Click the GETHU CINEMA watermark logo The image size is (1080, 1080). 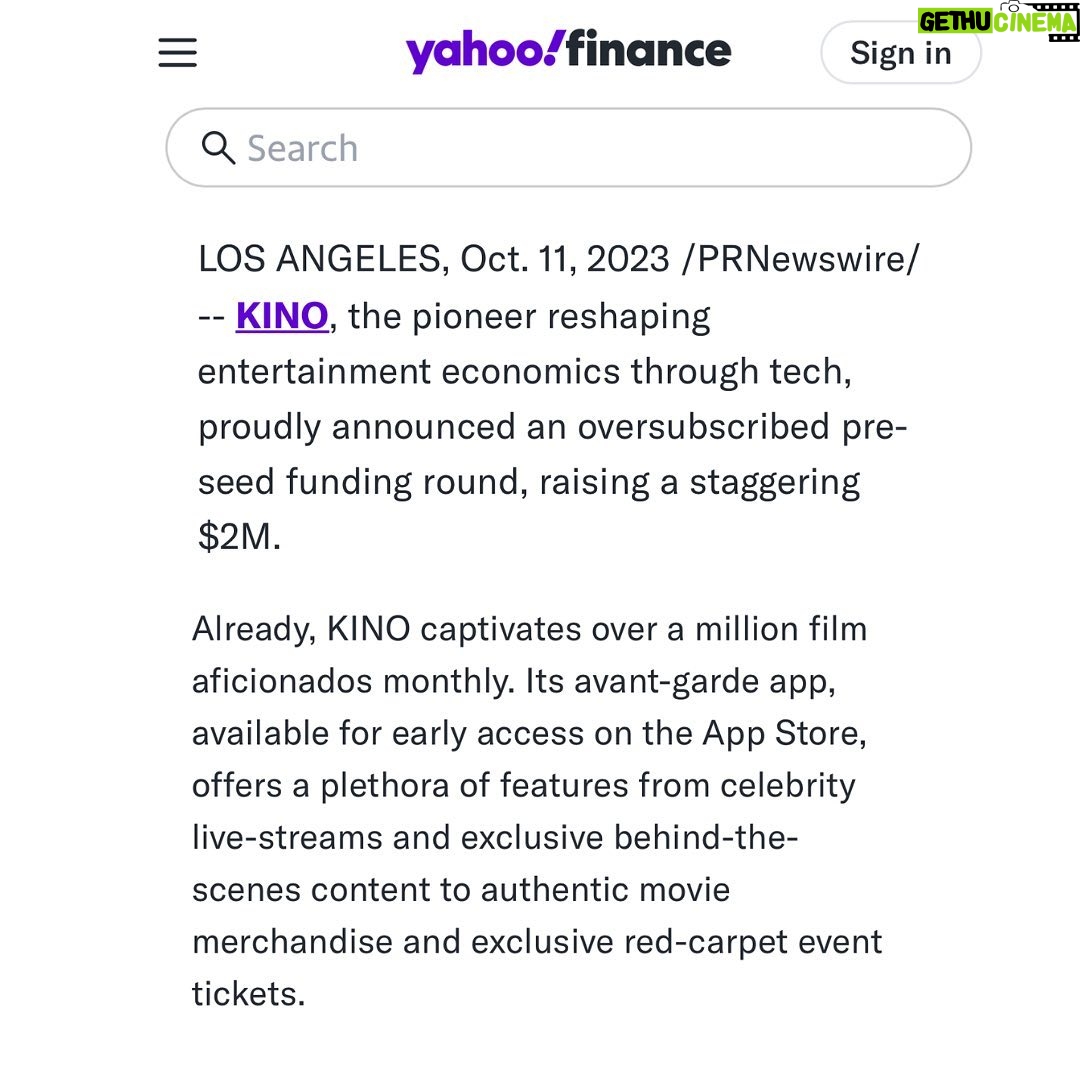pyautogui.click(x=997, y=23)
